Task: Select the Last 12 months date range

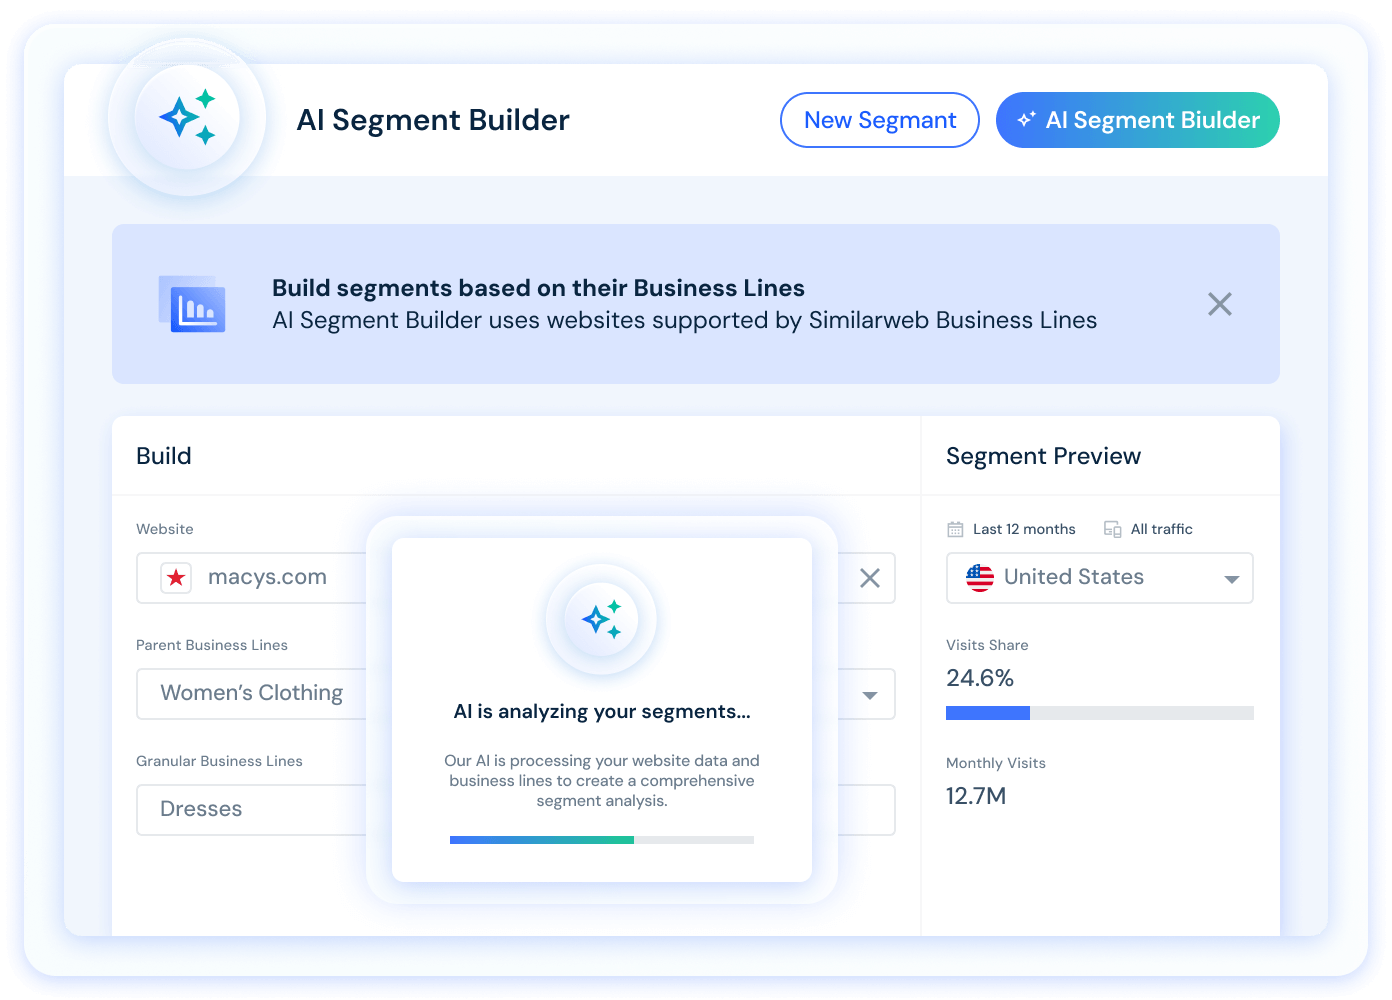Action: [x=1024, y=529]
